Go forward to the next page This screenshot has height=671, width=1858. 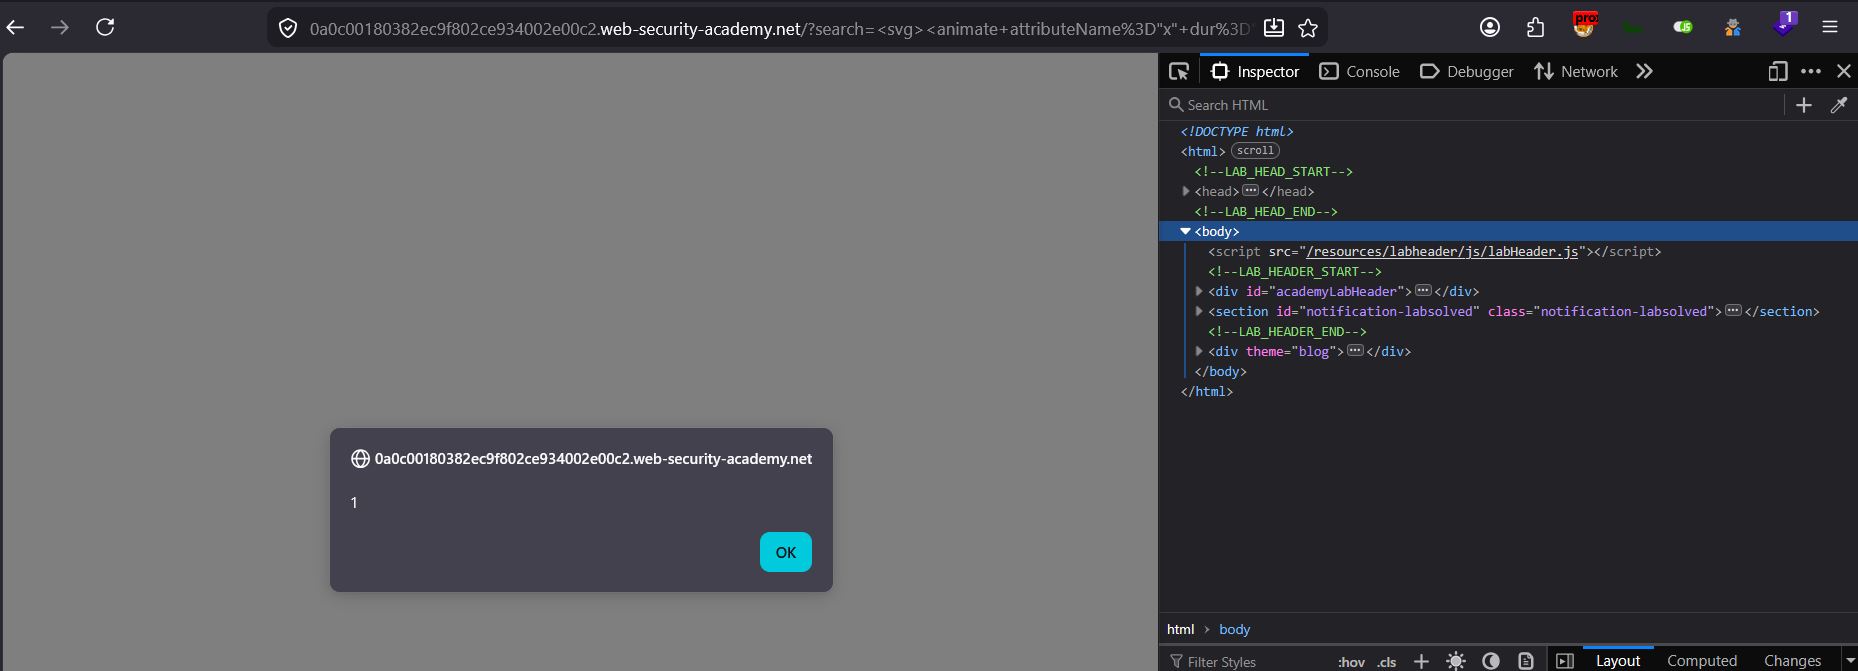click(60, 27)
